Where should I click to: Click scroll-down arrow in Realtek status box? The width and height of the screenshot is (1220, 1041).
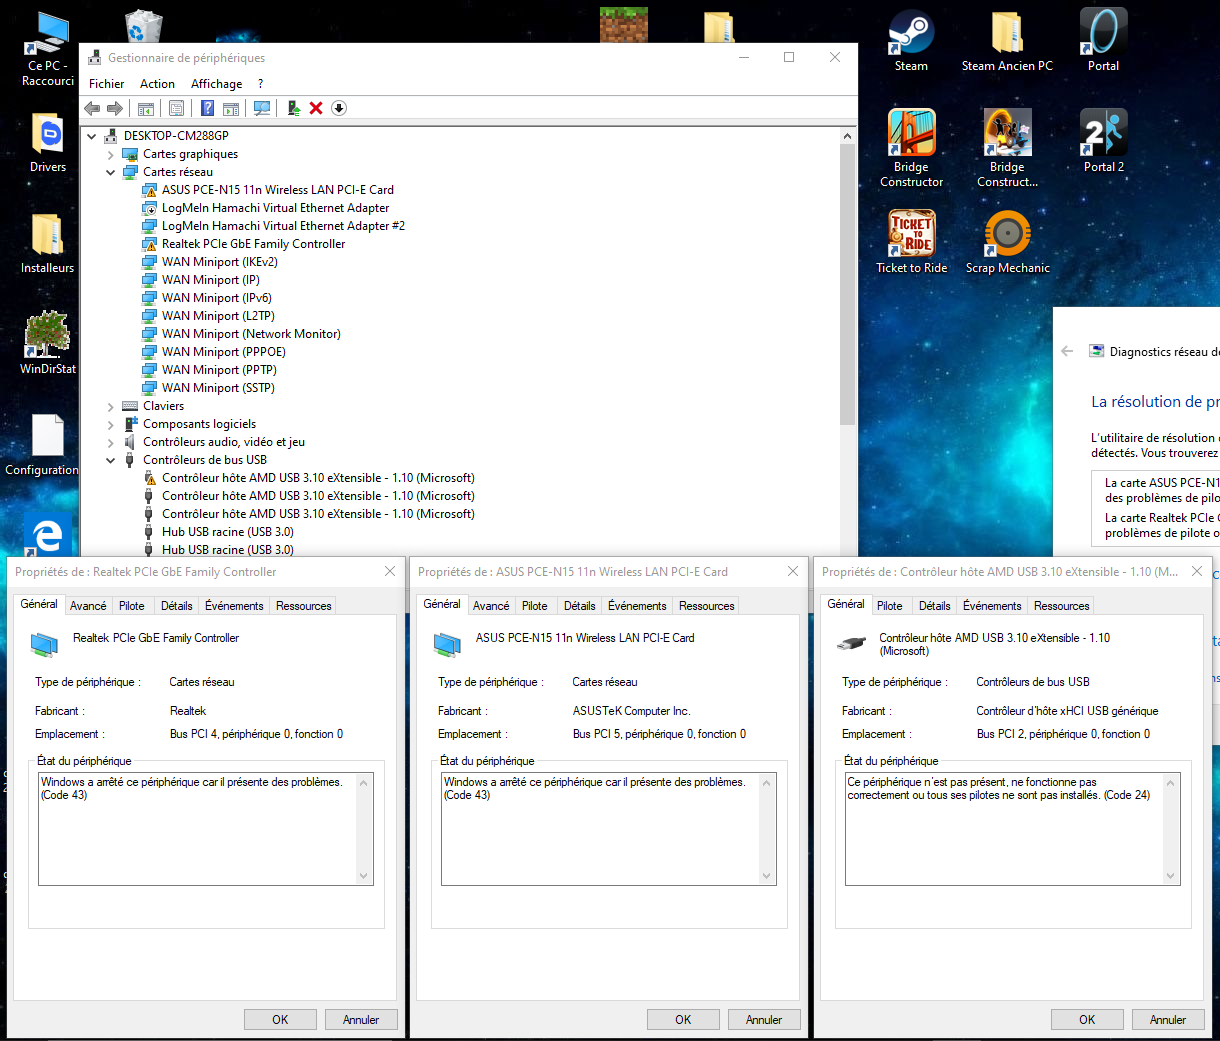364,876
